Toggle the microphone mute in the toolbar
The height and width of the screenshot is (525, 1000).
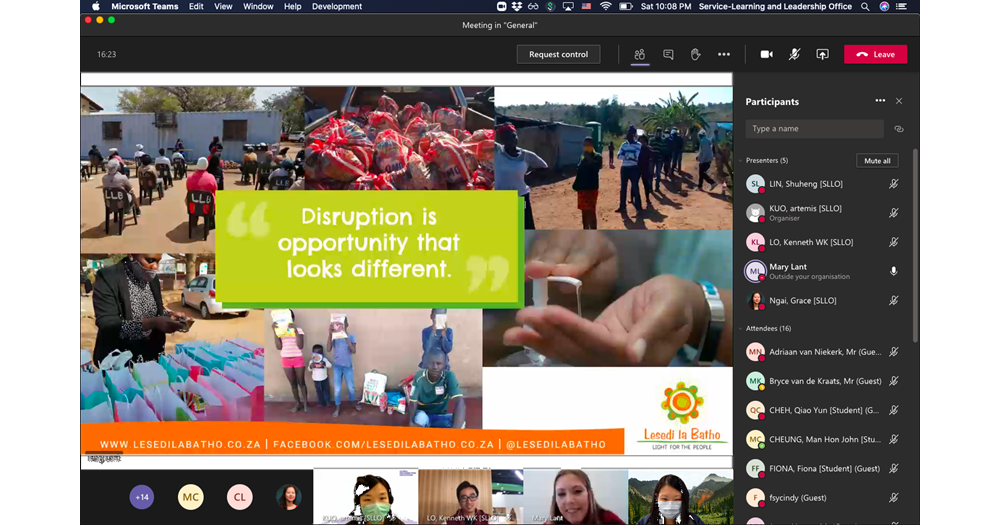[x=794, y=54]
